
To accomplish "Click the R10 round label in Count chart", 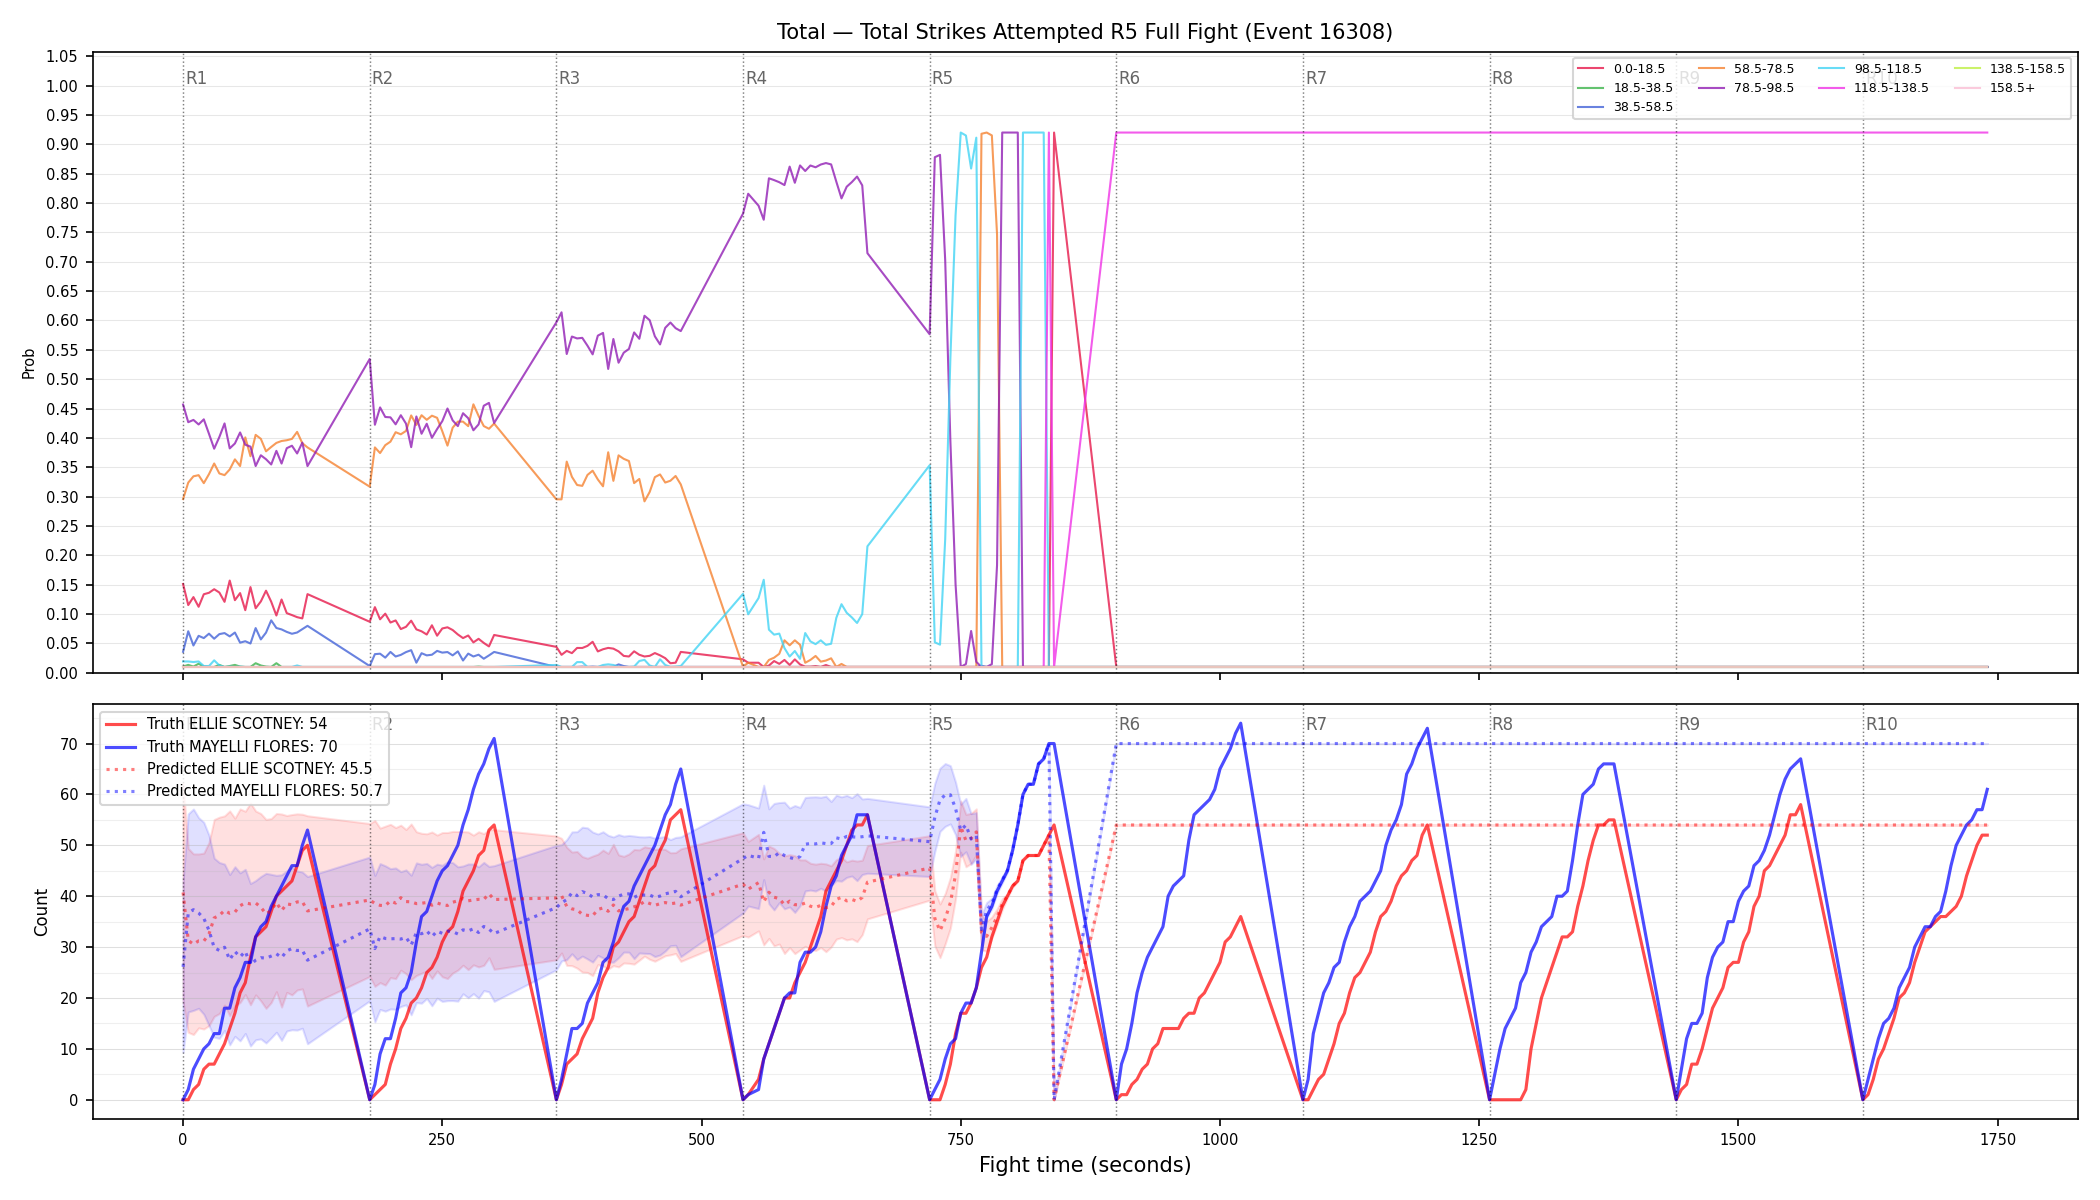I will [x=1881, y=724].
